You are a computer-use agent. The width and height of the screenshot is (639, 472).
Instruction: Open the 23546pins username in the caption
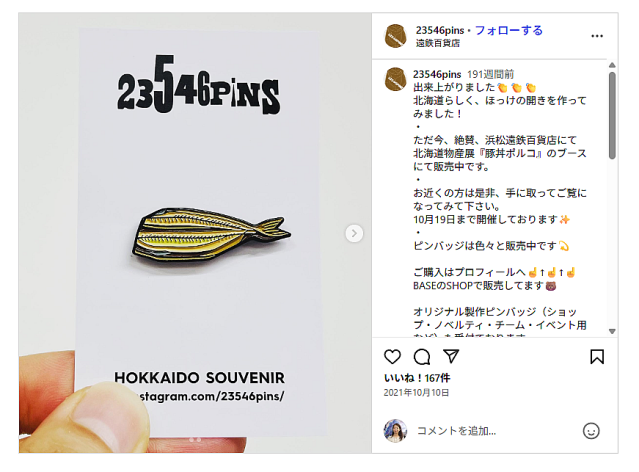click(x=437, y=74)
